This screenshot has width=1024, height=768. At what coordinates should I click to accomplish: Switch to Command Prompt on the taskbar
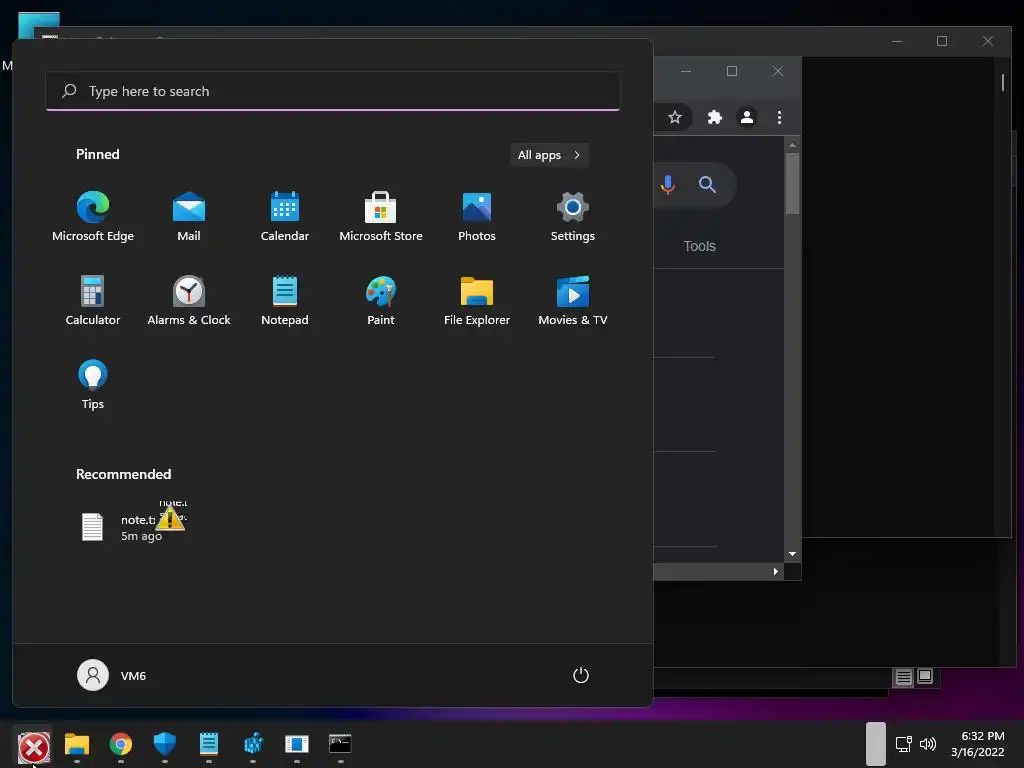click(340, 744)
